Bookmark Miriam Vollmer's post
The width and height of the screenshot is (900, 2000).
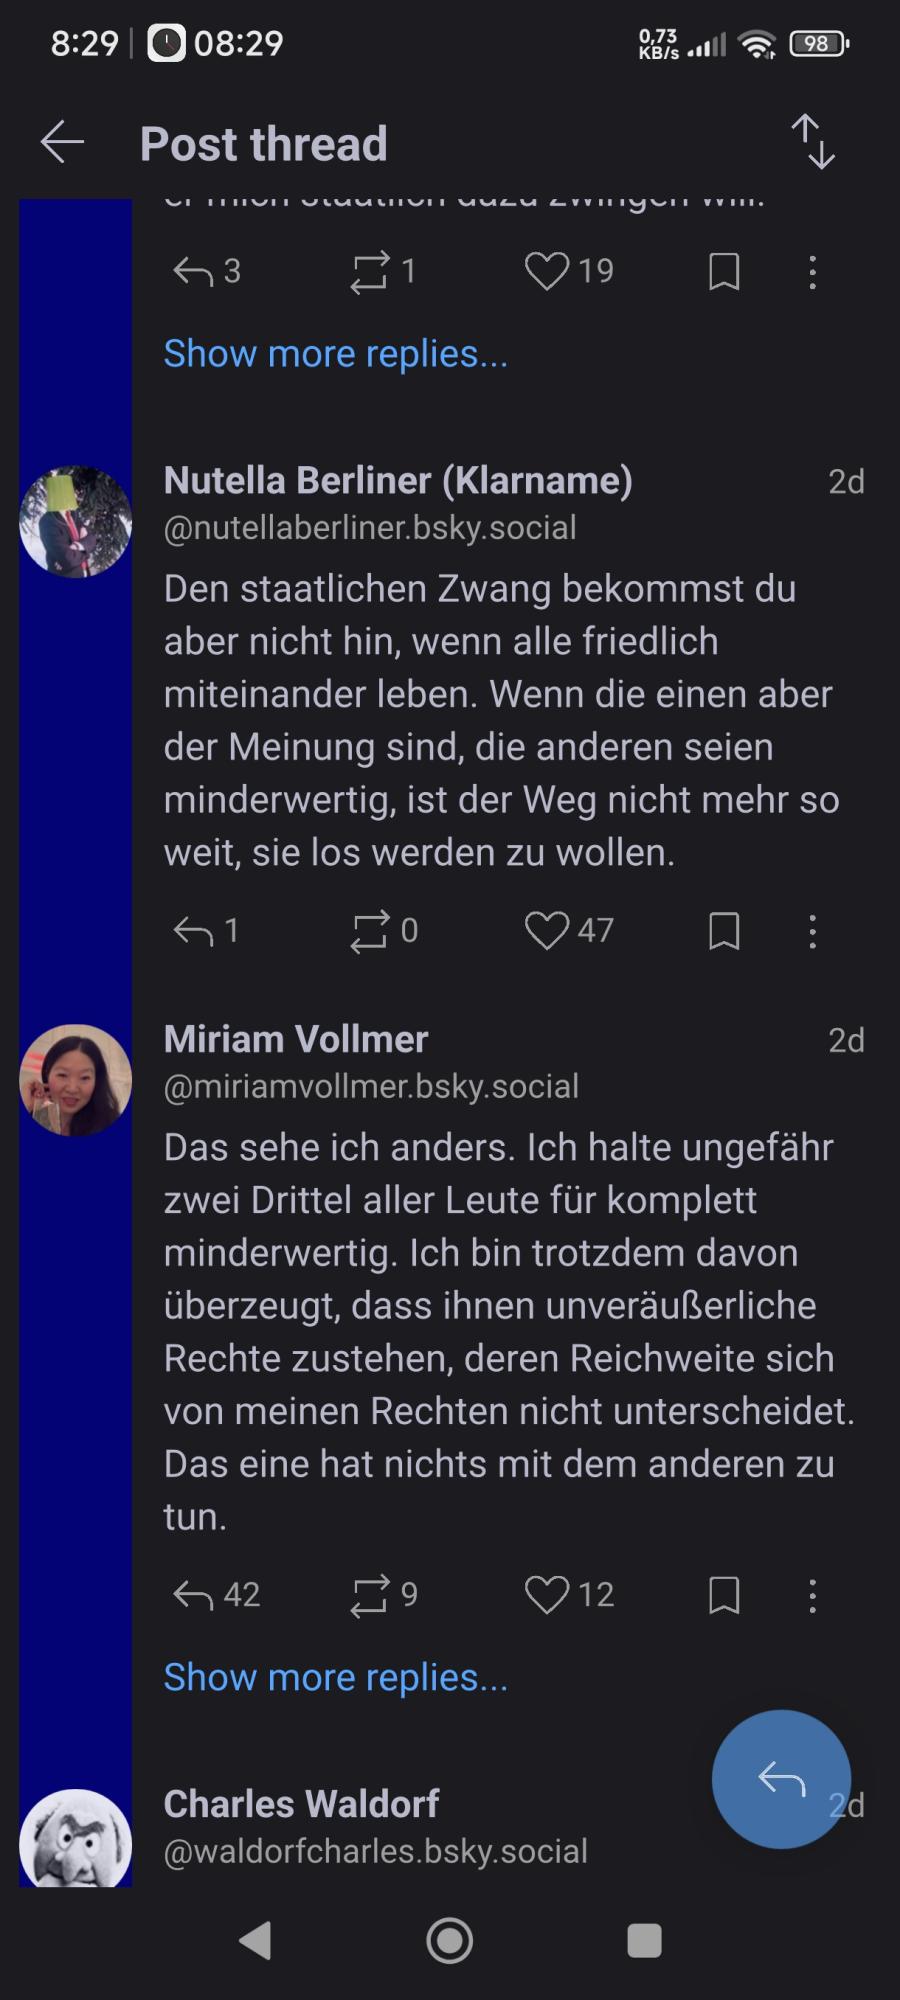(724, 1595)
